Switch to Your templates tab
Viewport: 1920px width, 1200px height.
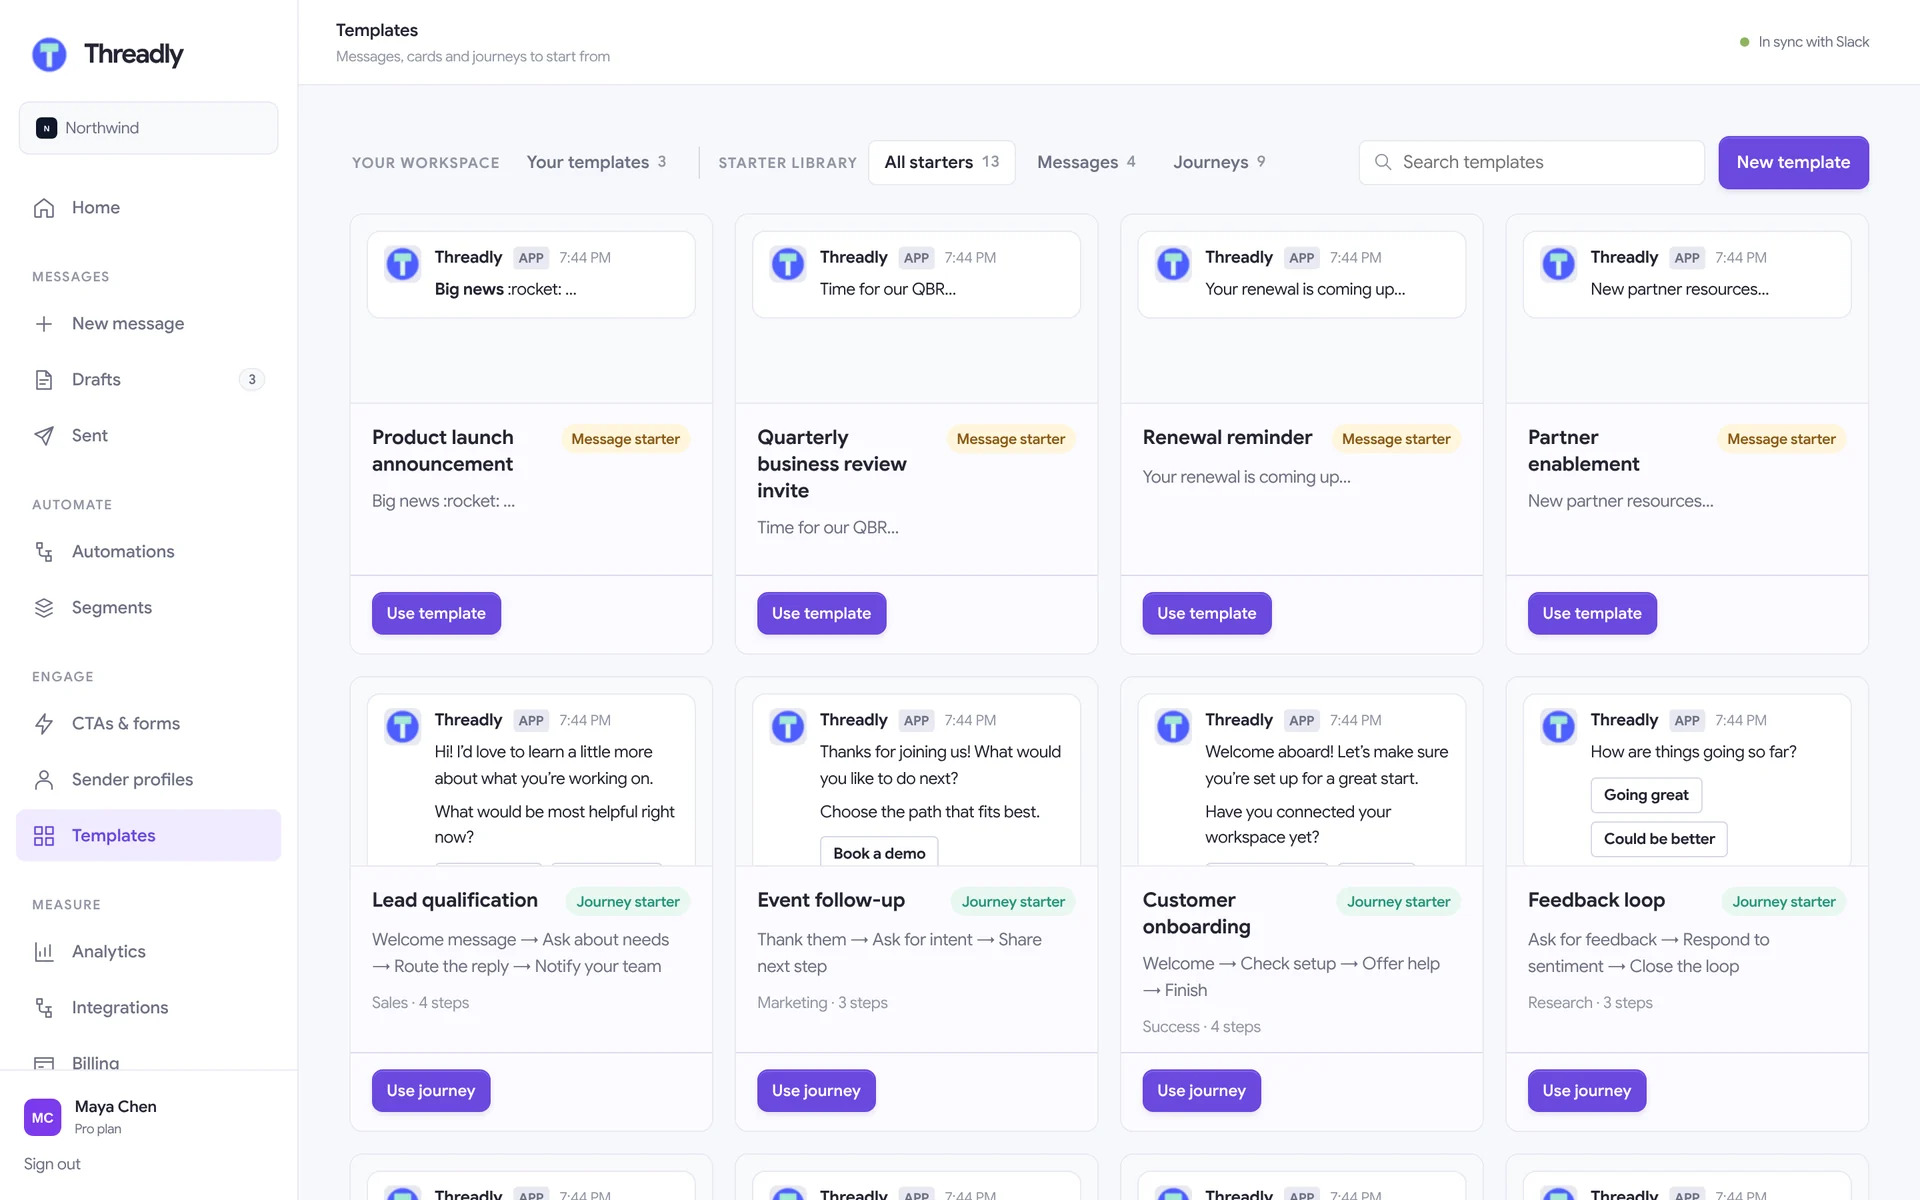pyautogui.click(x=596, y=162)
